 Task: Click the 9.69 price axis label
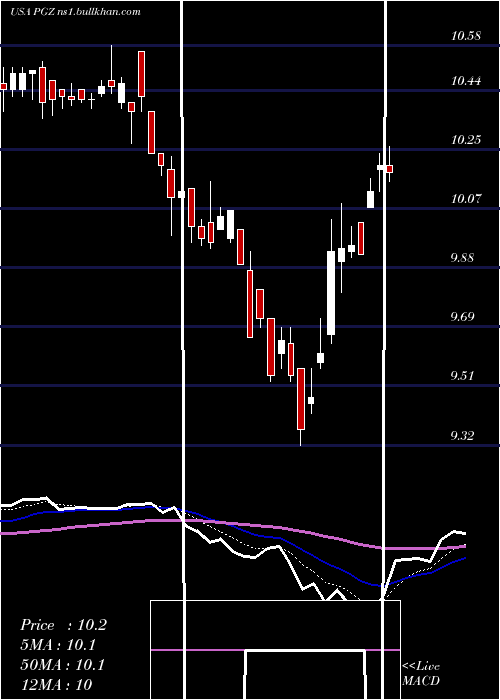pos(462,317)
